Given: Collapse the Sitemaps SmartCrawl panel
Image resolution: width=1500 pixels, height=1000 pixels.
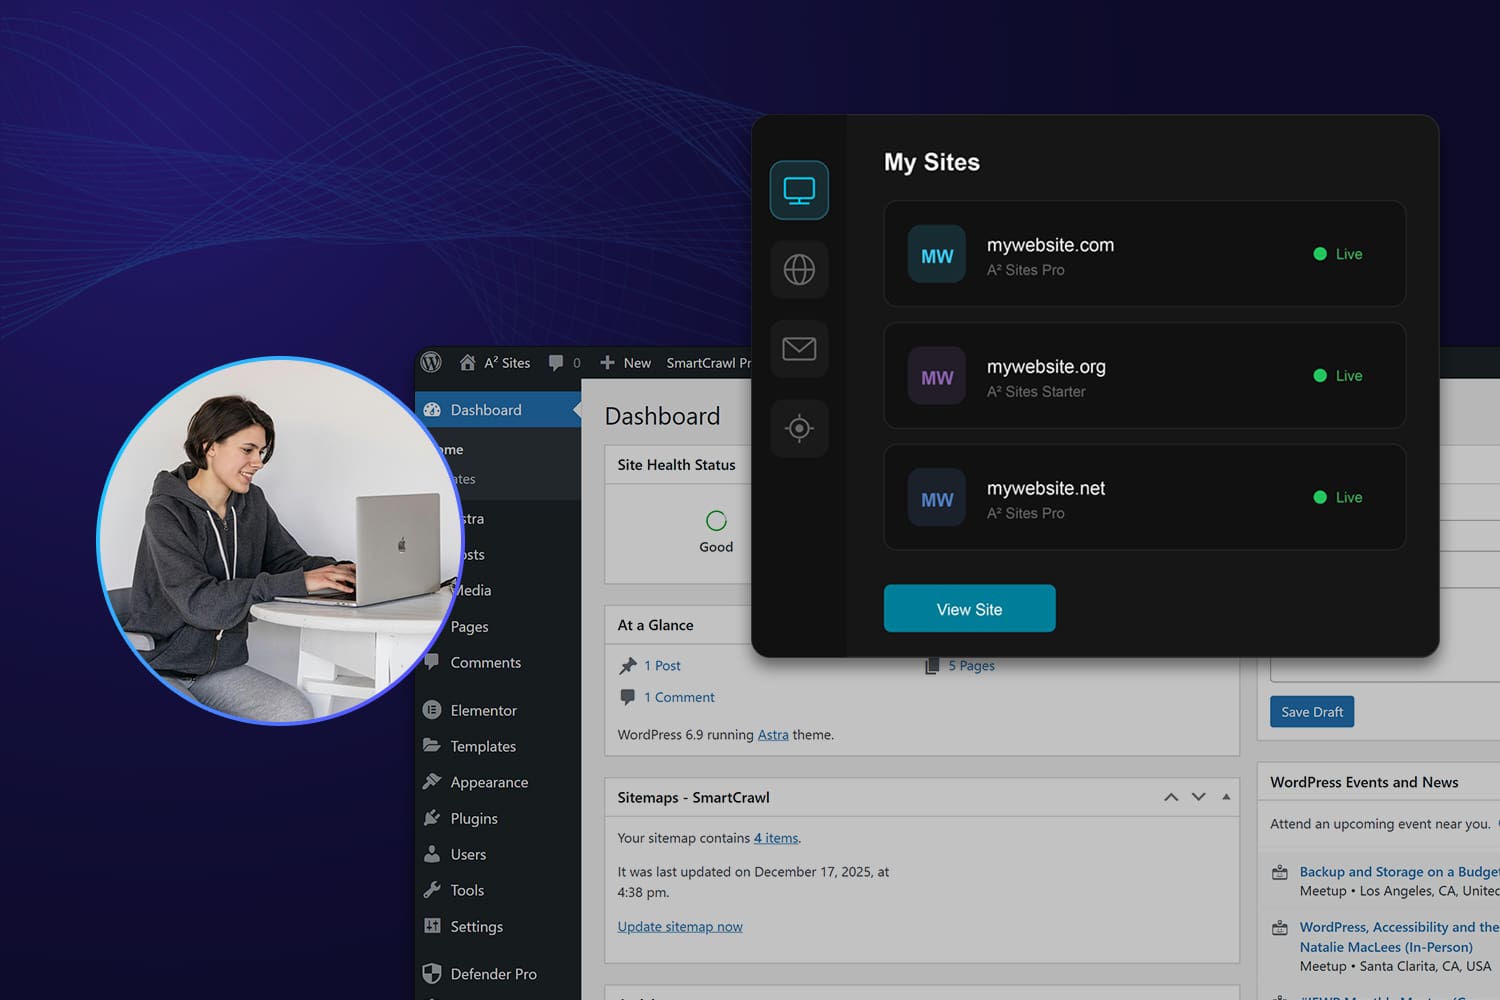Looking at the screenshot, I should (1226, 797).
